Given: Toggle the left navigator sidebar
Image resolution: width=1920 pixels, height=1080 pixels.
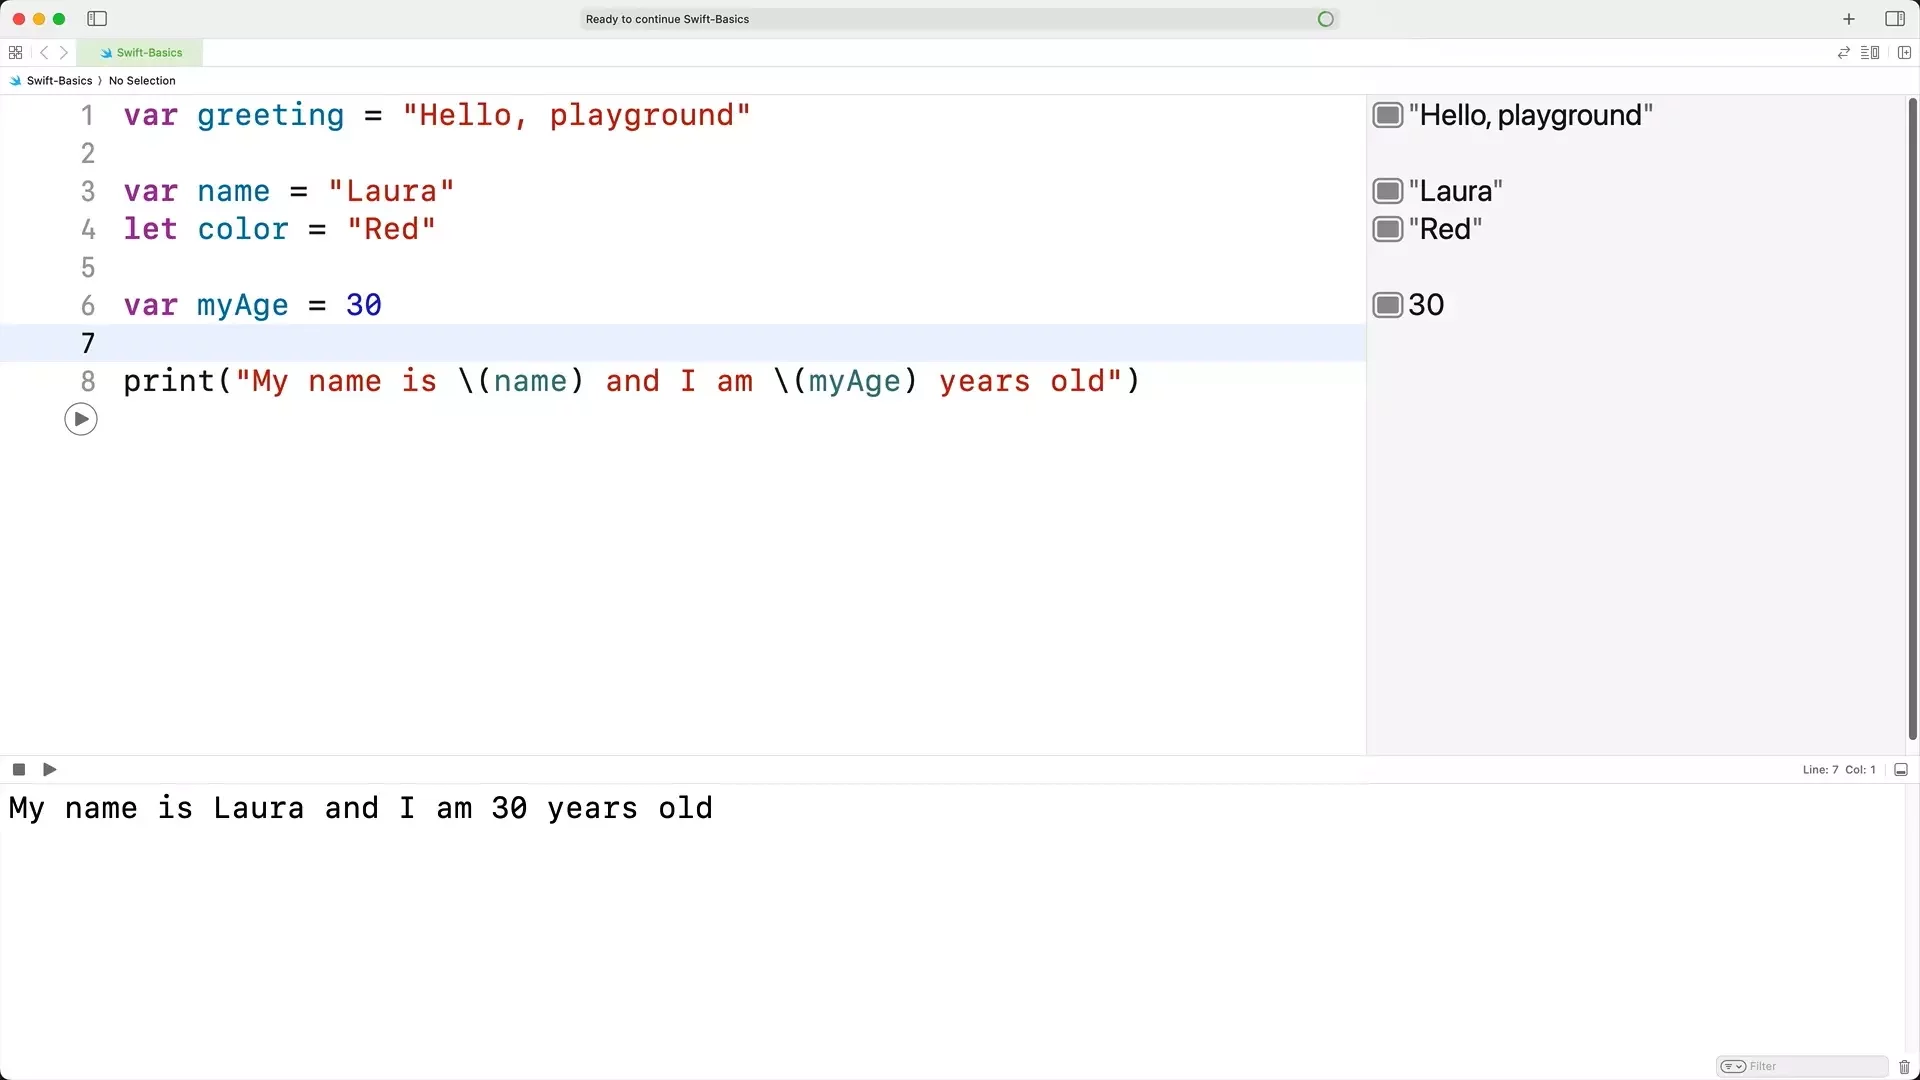Looking at the screenshot, I should [x=97, y=19].
